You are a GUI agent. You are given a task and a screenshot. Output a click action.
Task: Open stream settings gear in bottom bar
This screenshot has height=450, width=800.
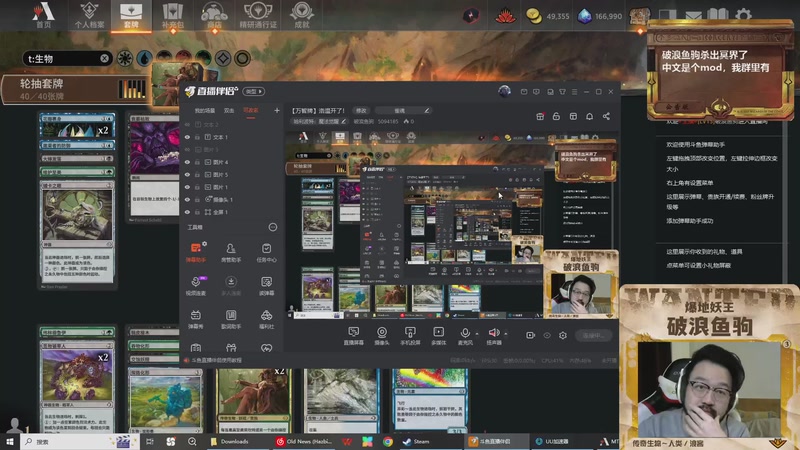(563, 335)
